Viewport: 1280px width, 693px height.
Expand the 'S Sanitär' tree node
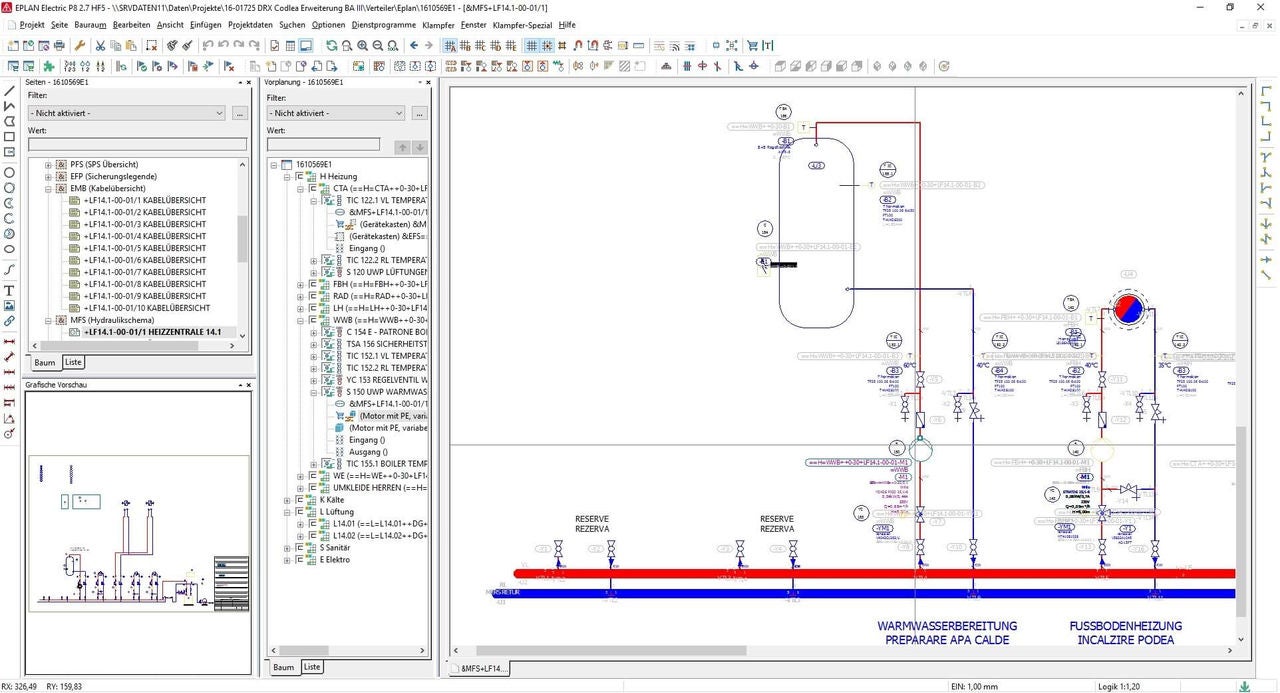coord(287,547)
